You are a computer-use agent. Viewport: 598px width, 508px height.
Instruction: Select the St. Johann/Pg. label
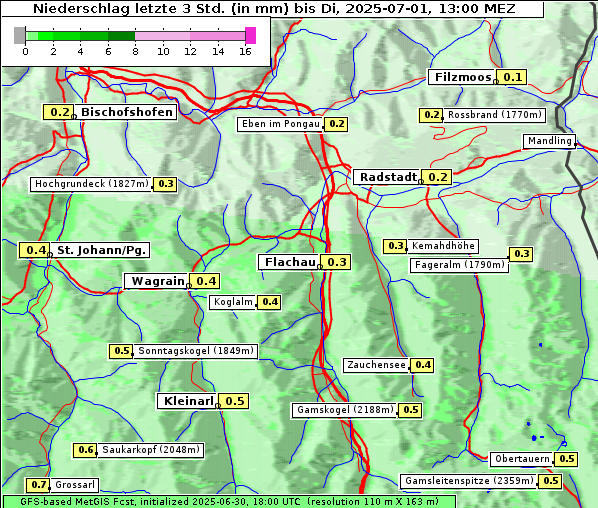click(x=101, y=250)
